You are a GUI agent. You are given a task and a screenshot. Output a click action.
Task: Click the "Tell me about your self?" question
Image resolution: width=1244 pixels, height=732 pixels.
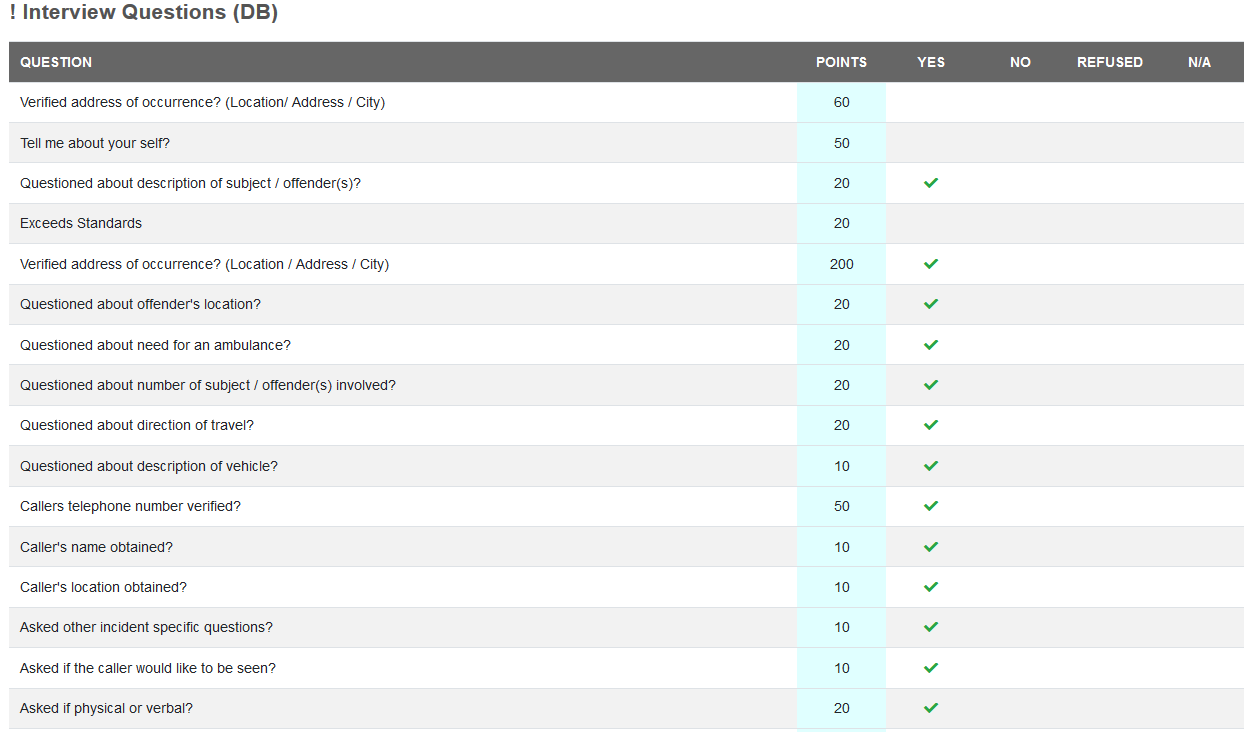(x=95, y=143)
